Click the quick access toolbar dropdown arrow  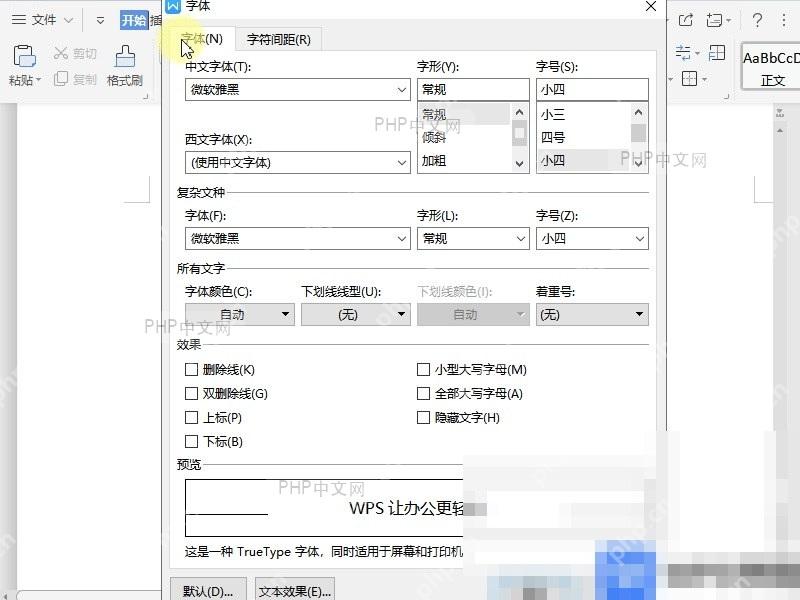coord(100,20)
